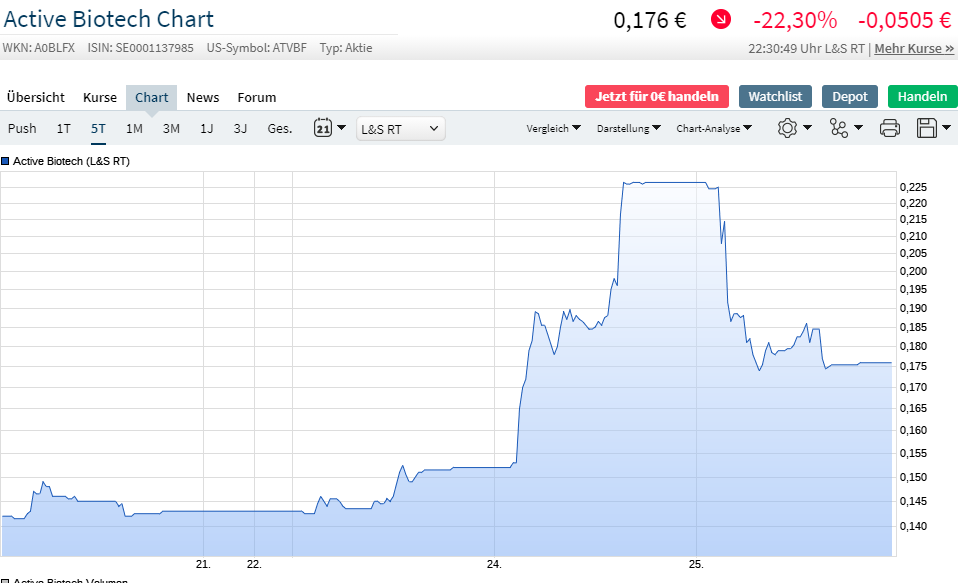967x583 pixels.
Task: Open the chart settings gear icon
Action: pos(789,128)
